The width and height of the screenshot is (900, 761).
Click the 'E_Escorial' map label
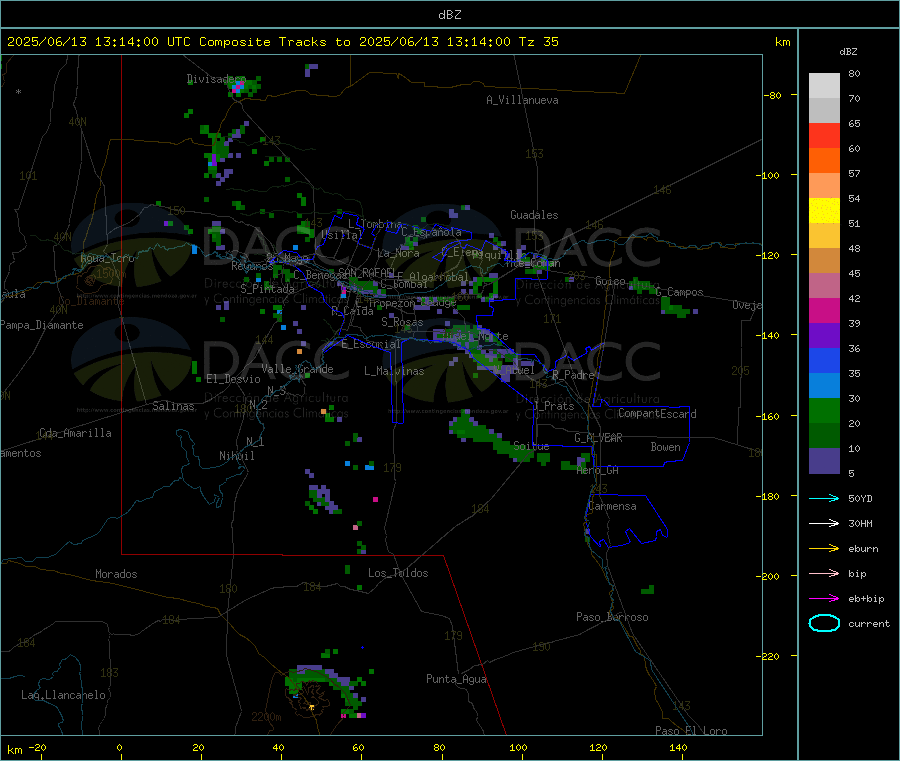click(x=370, y=344)
